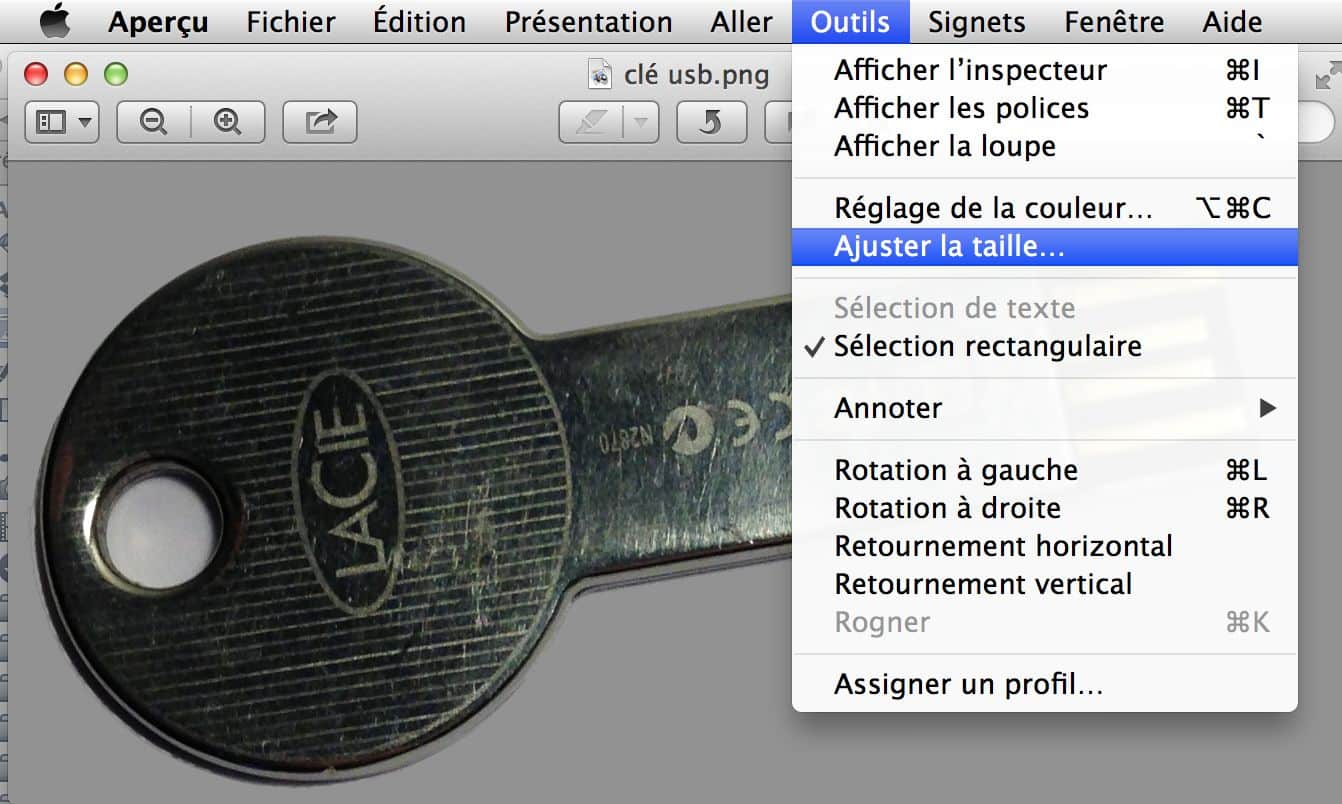Open the Aller menu
This screenshot has width=1342, height=804.
[741, 22]
